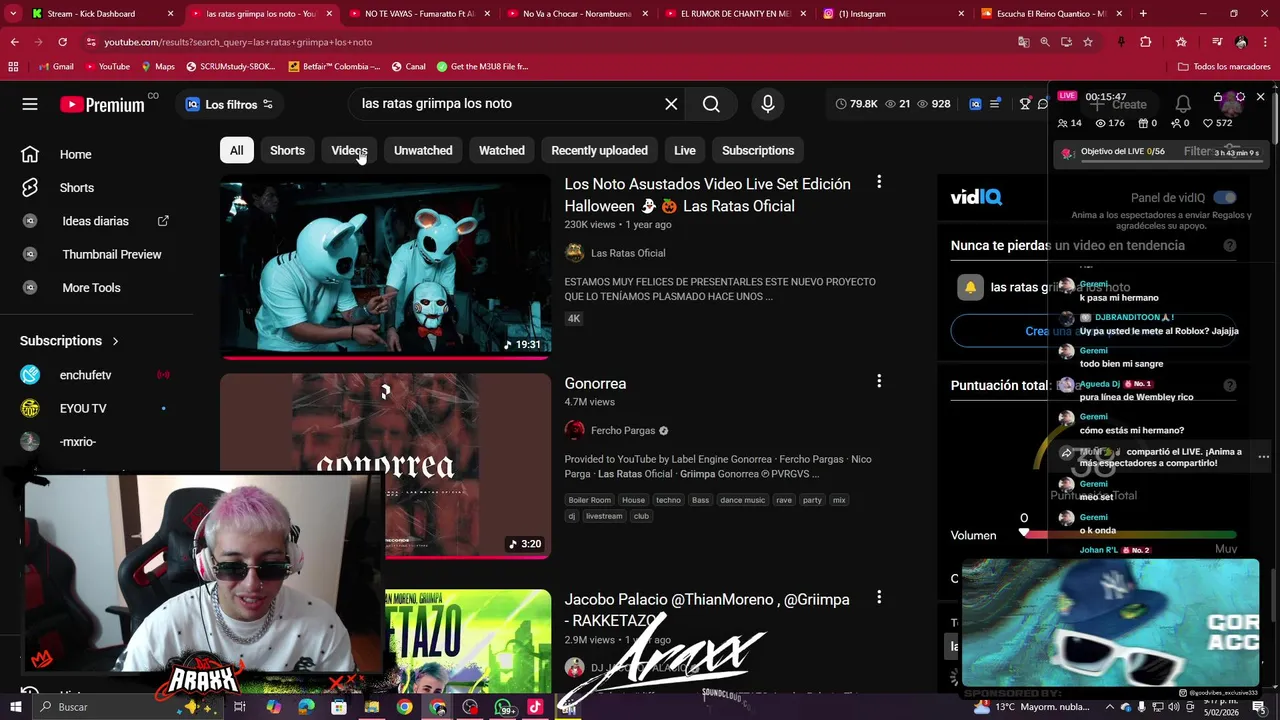This screenshot has width=1280, height=720.
Task: Select the livestream tag under Gonorrea
Action: pyautogui.click(x=604, y=516)
